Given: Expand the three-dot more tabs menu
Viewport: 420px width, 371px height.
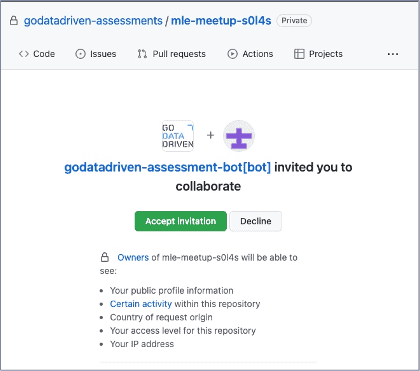Looking at the screenshot, I should click(x=393, y=54).
